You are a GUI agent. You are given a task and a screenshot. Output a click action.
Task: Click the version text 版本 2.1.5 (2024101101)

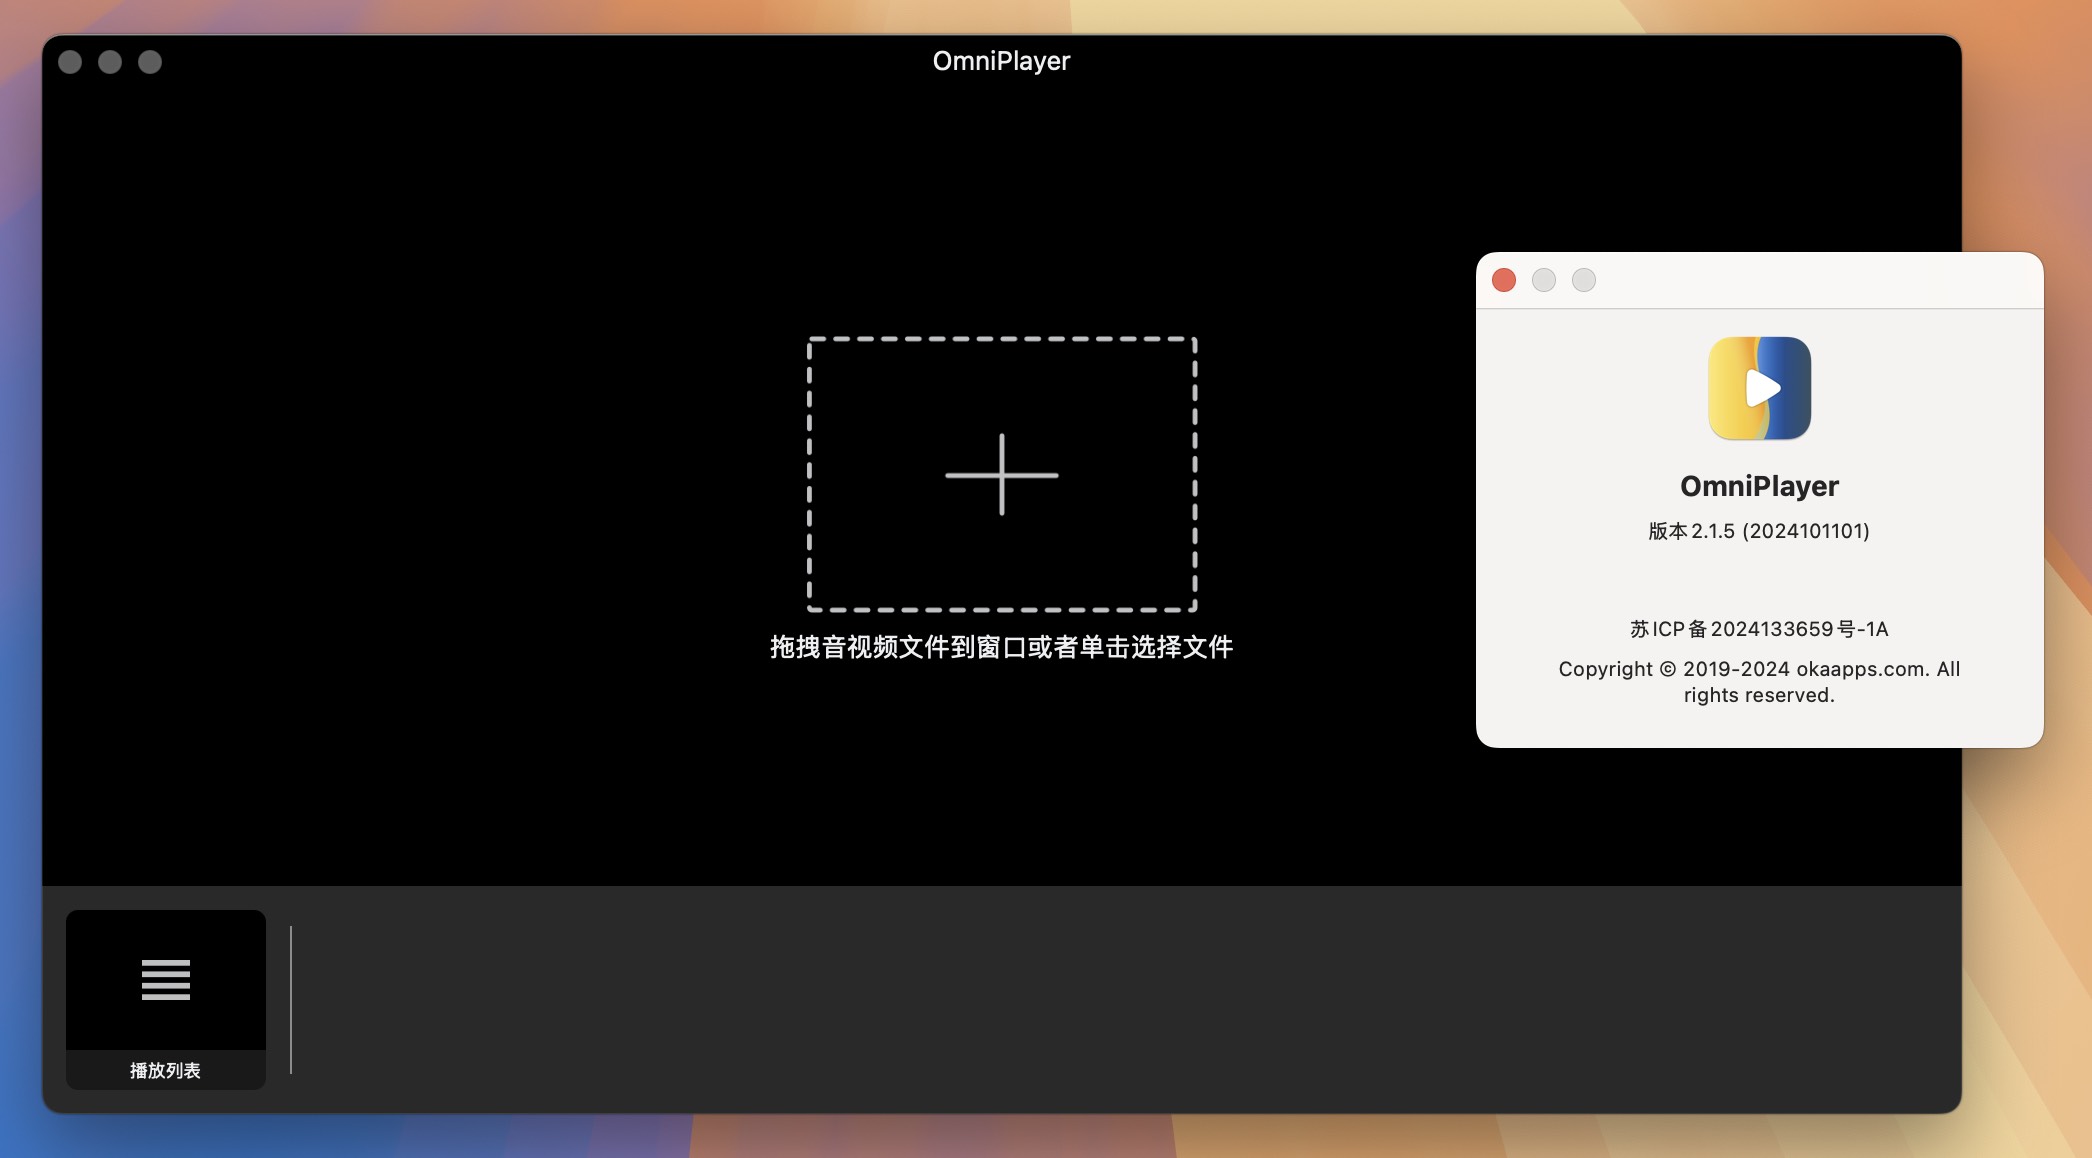(1759, 531)
